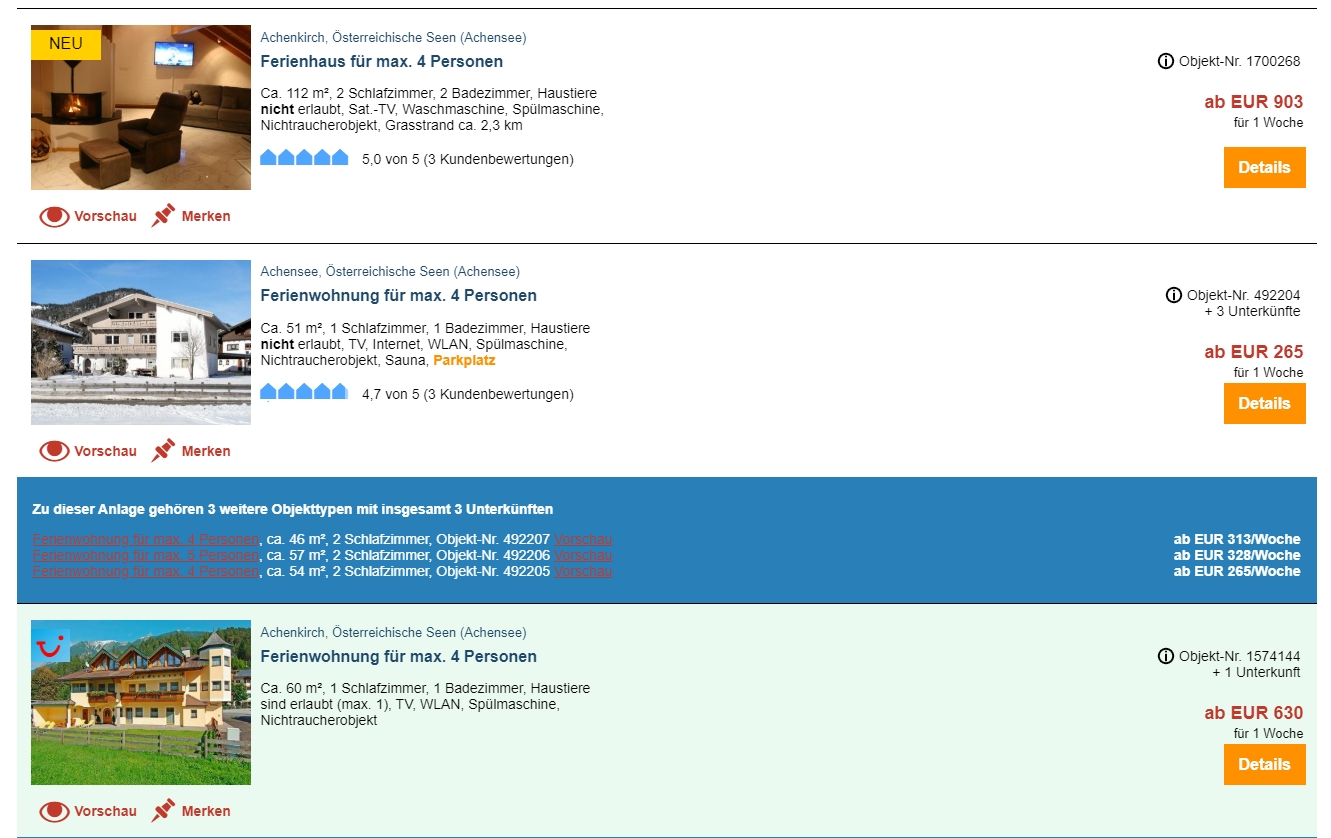Image resolution: width=1331 pixels, height=838 pixels.
Task: Open the 5-person apartment link, Objekt 492206
Action: click(145, 555)
